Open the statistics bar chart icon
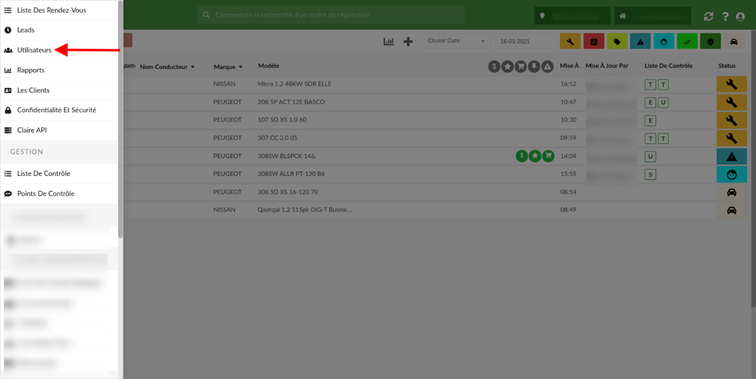The image size is (756, 379). (389, 41)
